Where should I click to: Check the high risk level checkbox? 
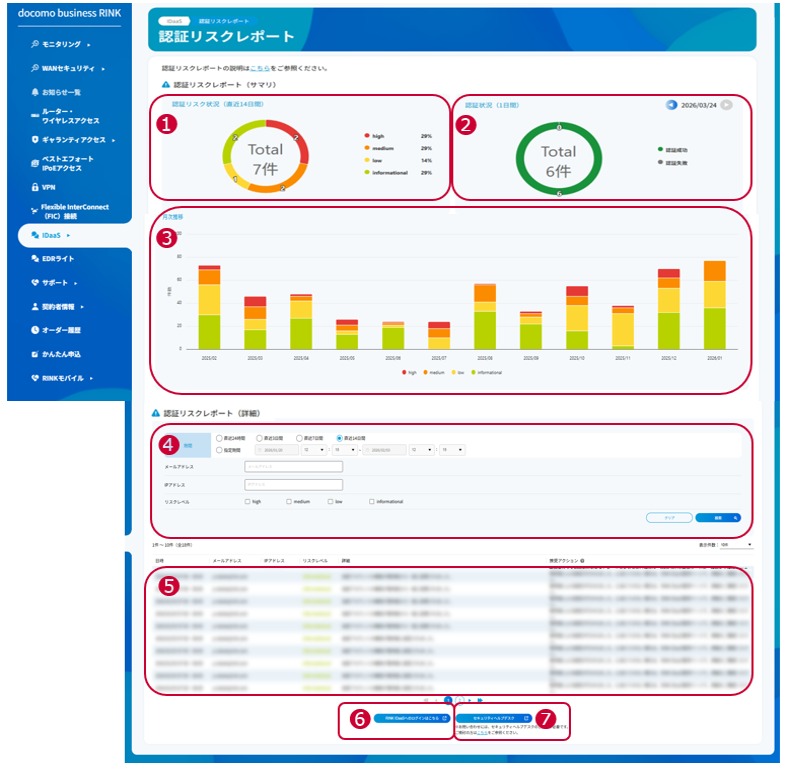click(248, 501)
